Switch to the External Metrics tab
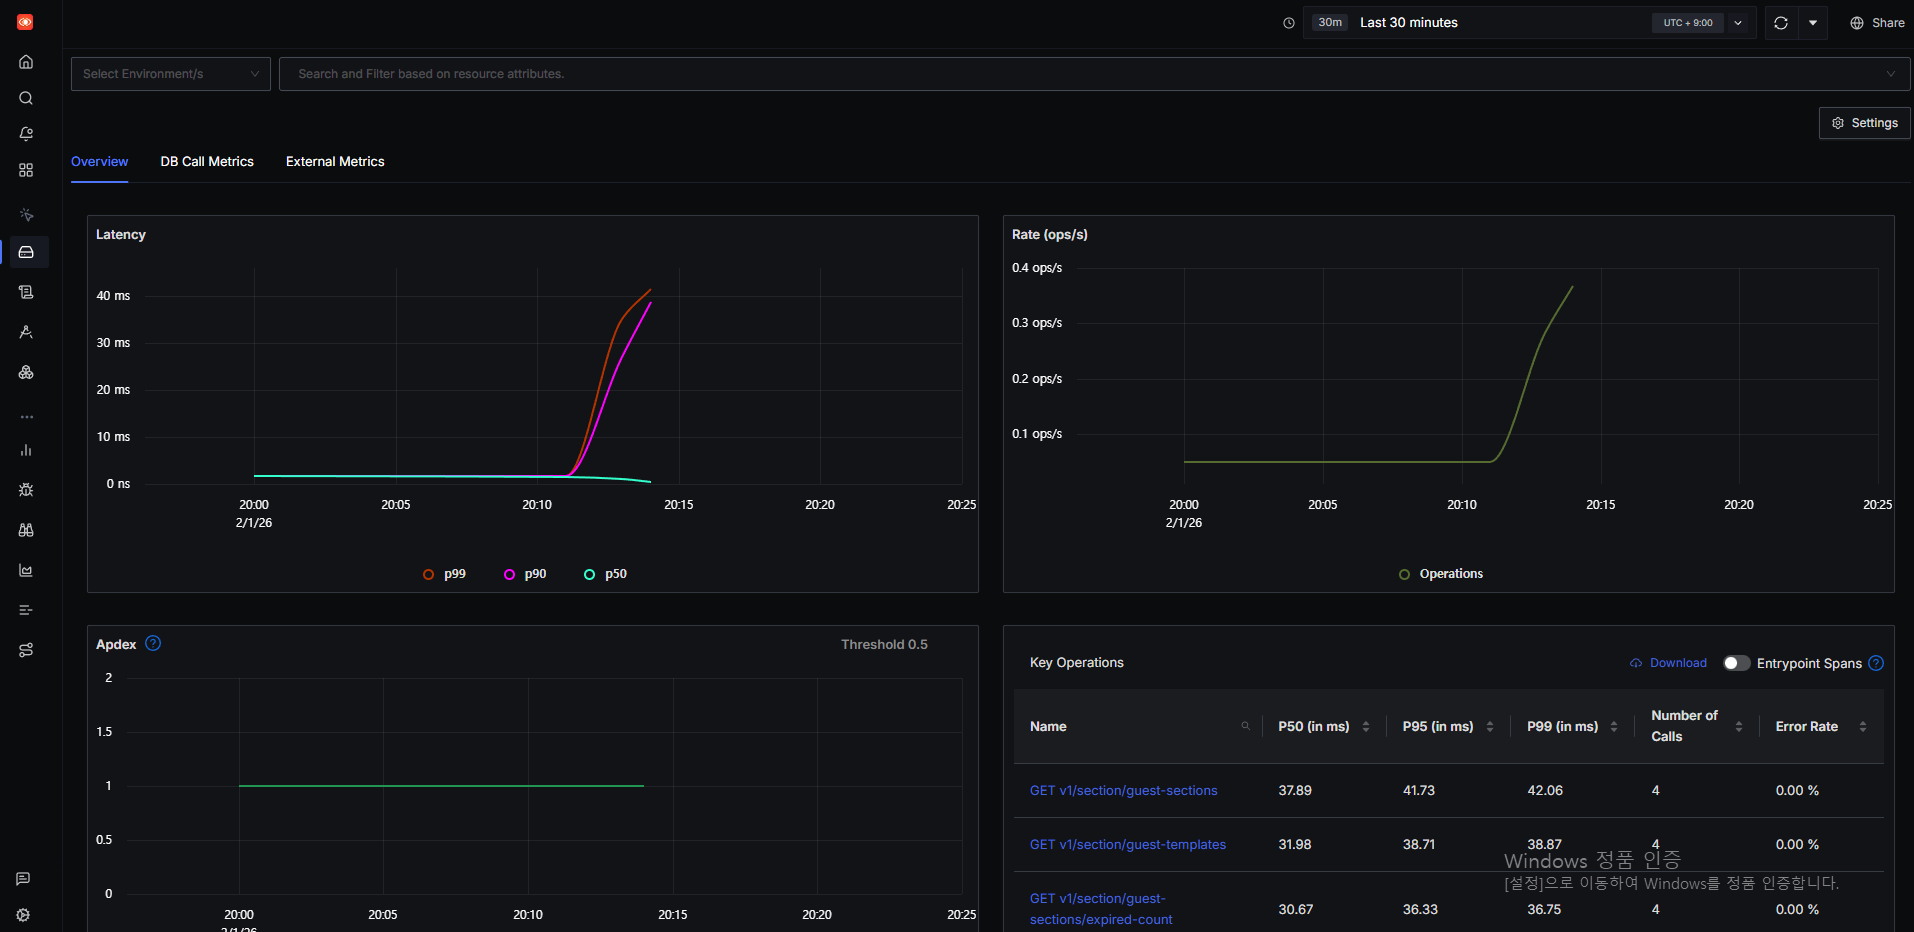This screenshot has width=1914, height=932. [335, 162]
